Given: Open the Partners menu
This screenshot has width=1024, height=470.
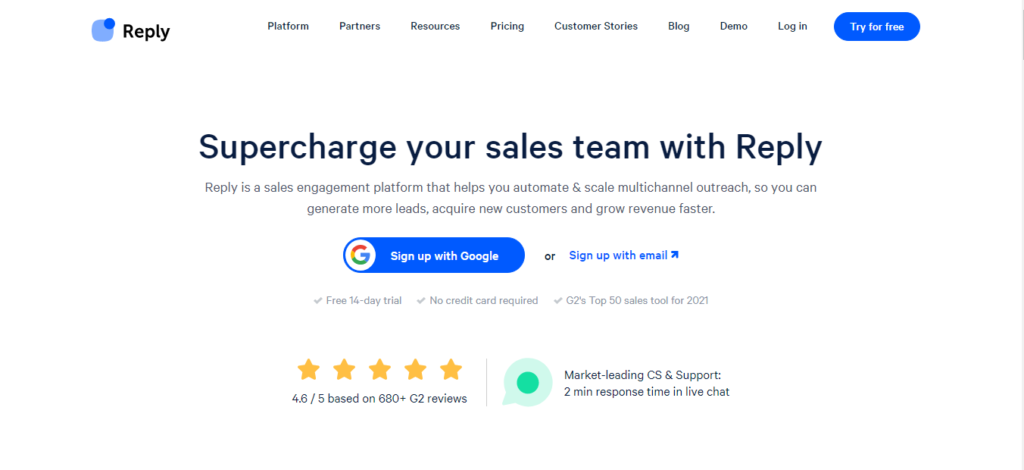Looking at the screenshot, I should (359, 26).
